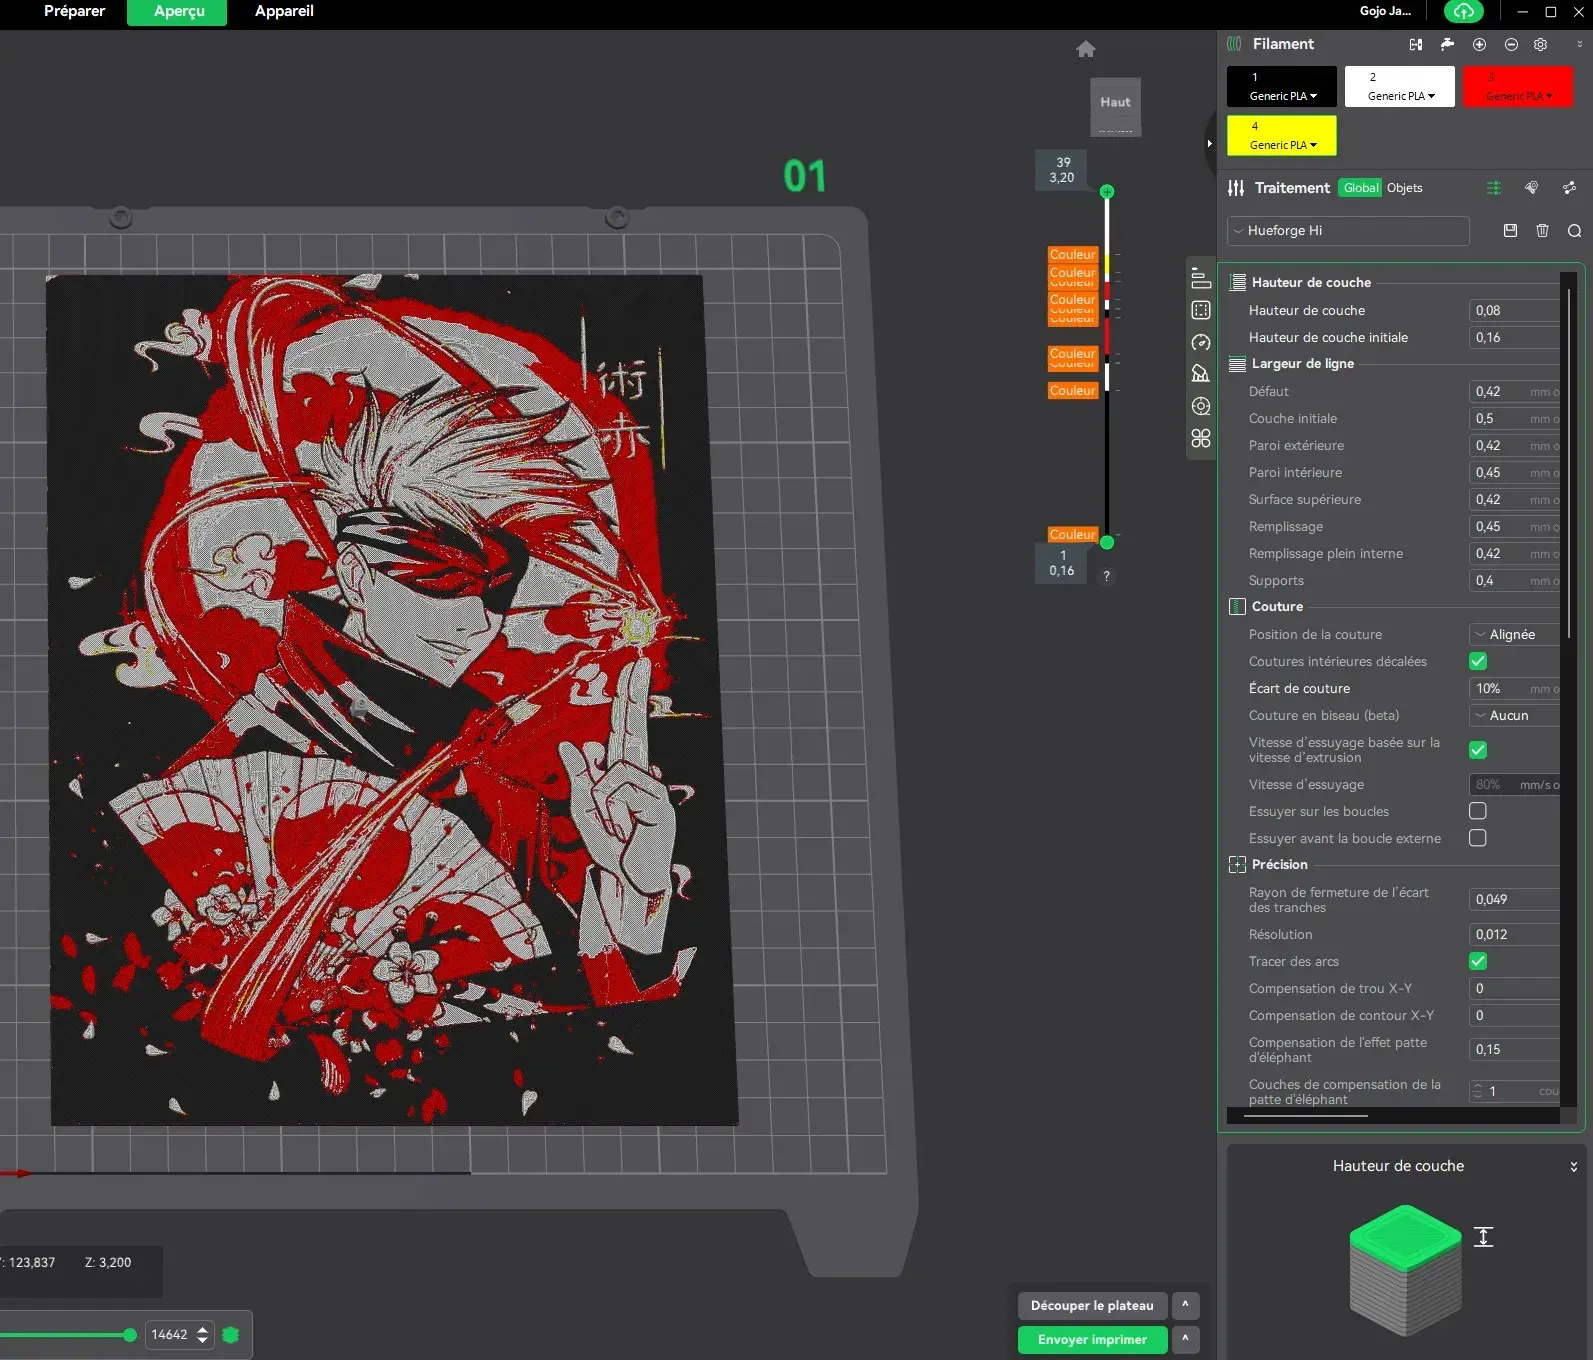Click the add filament plus icon
Viewport: 1593px width, 1360px height.
[1479, 44]
